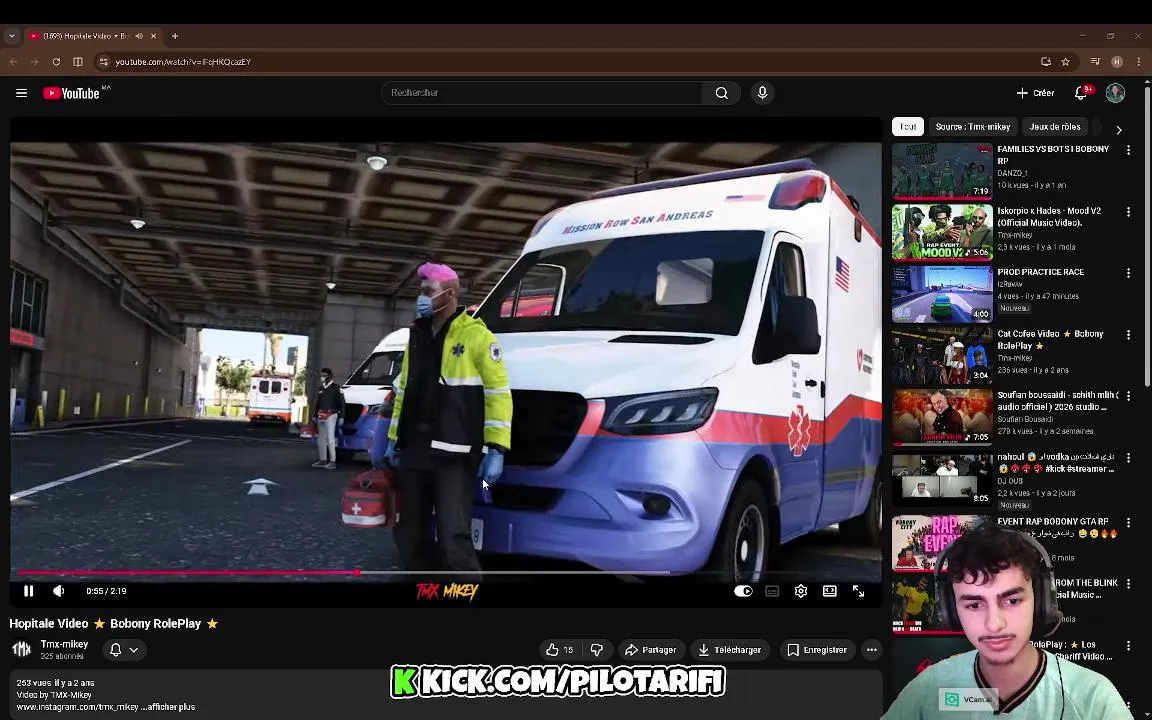Open PROD PRACTICE RACE thumbnail

click(x=942, y=295)
